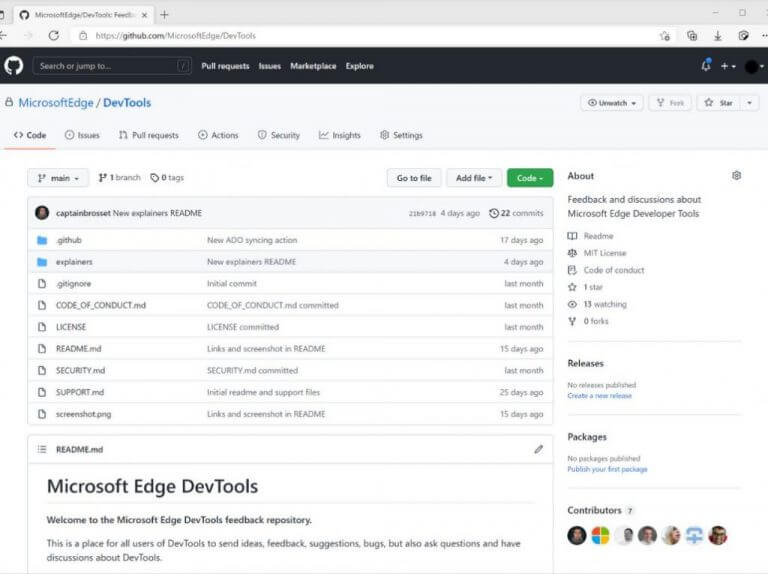Click the browser address bar URL

[x=175, y=36]
